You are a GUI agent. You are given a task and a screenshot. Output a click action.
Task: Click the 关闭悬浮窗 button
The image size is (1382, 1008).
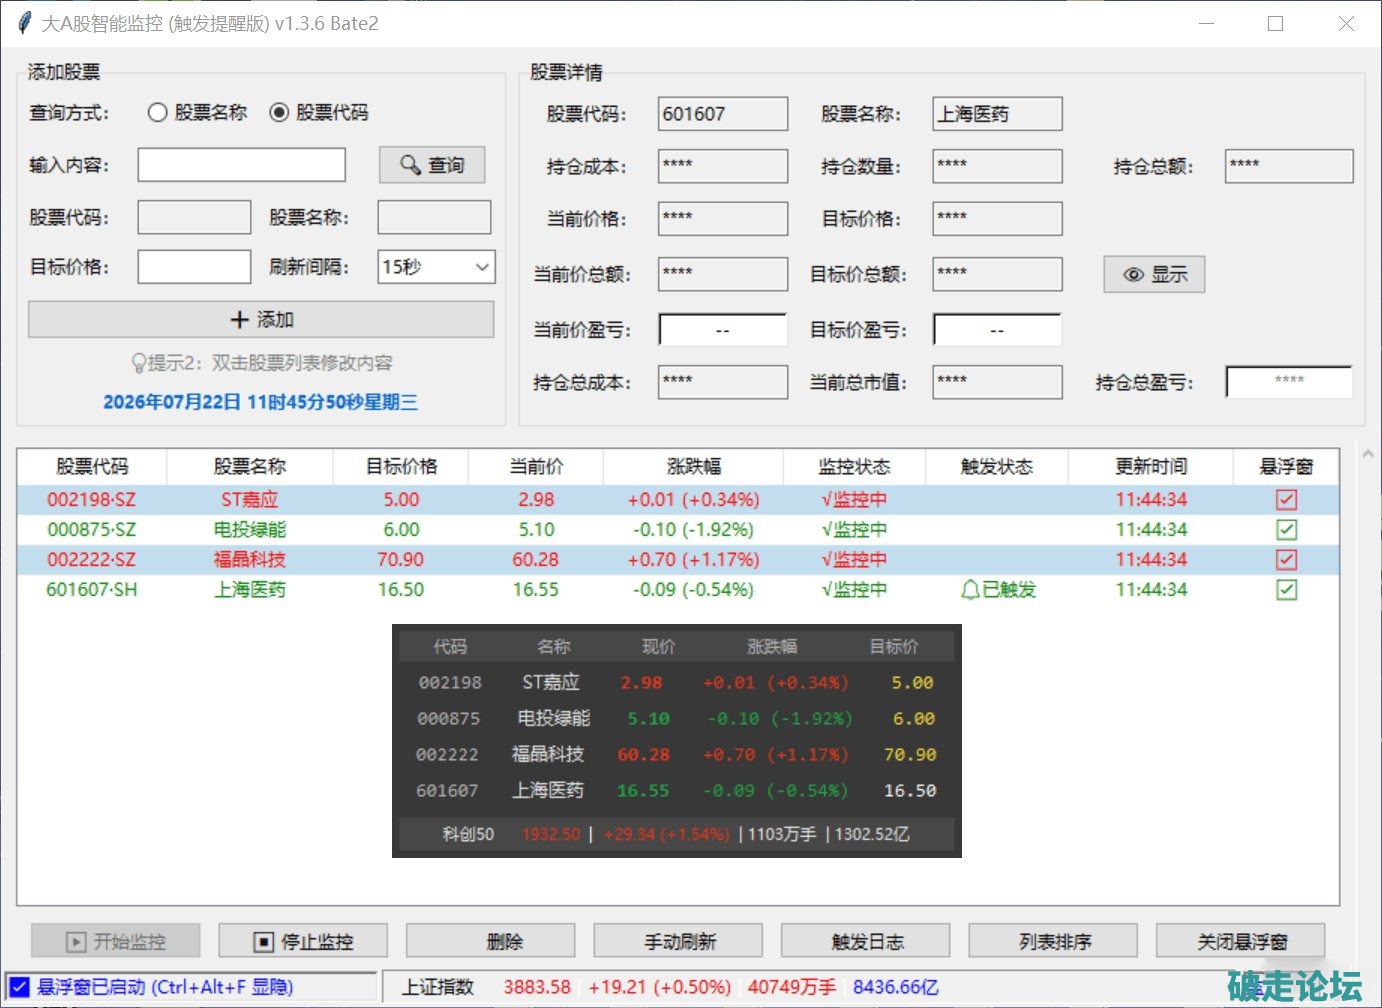tap(1241, 941)
